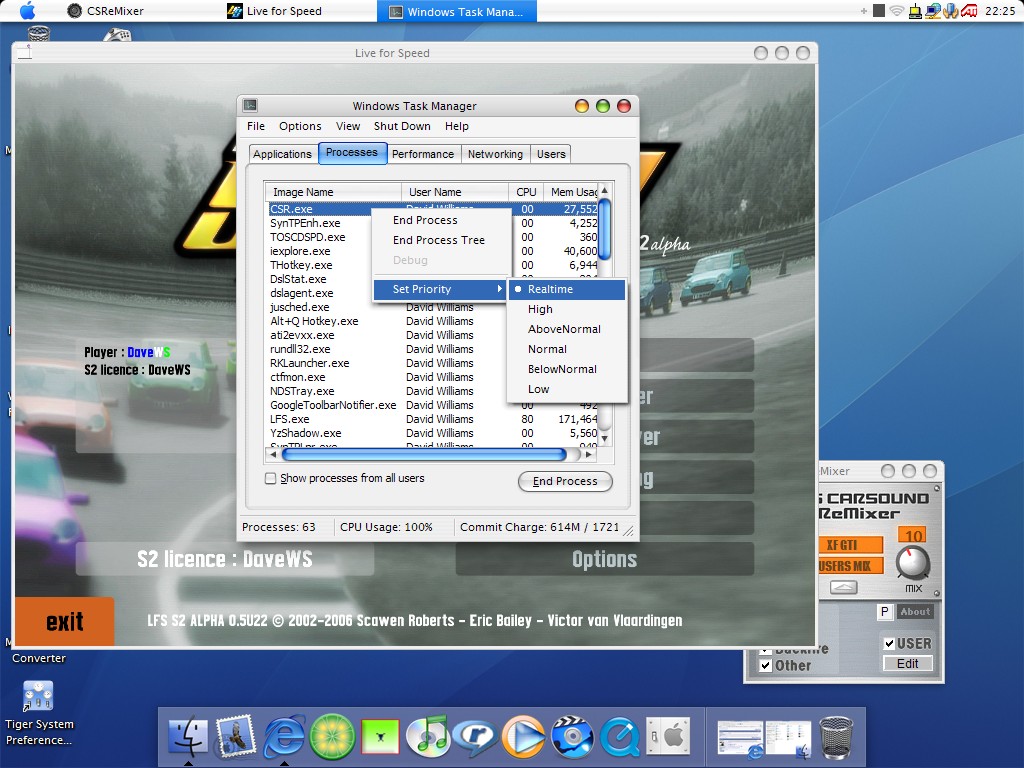This screenshot has height=768, width=1024.
Task: Launch QuickTime from the dock
Action: pos(620,737)
